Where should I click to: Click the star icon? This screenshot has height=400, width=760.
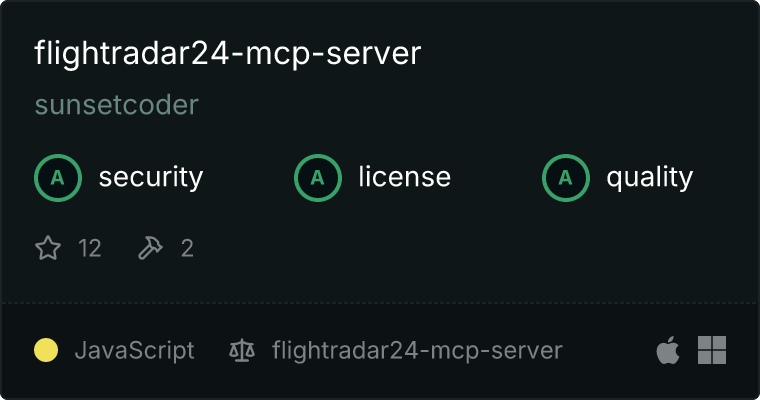pyautogui.click(x=48, y=248)
